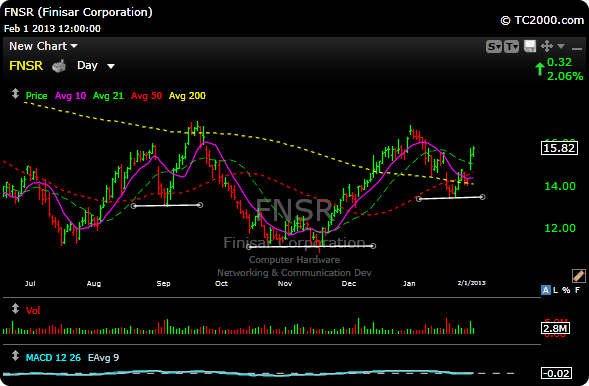Toggle the % percent scale option
The height and width of the screenshot is (386, 589).
coord(566,290)
